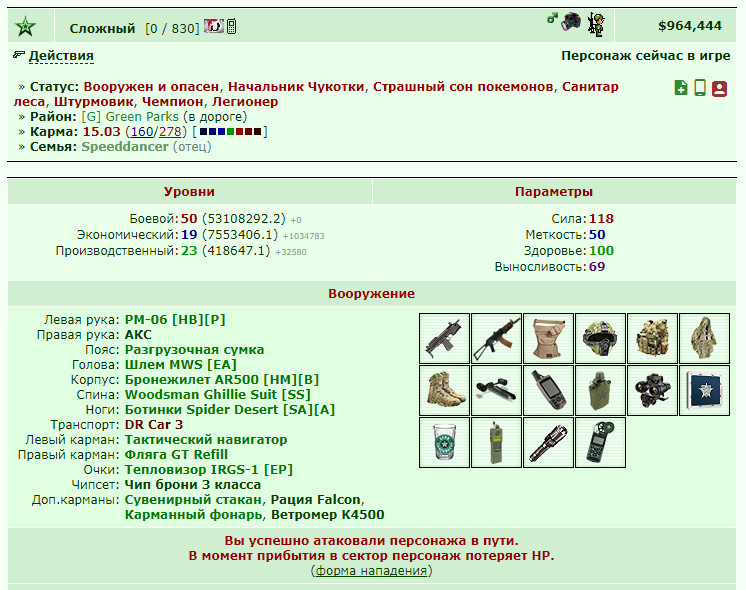Open the camera photo icon
The width and height of the screenshot is (746, 590).
pos(571,22)
